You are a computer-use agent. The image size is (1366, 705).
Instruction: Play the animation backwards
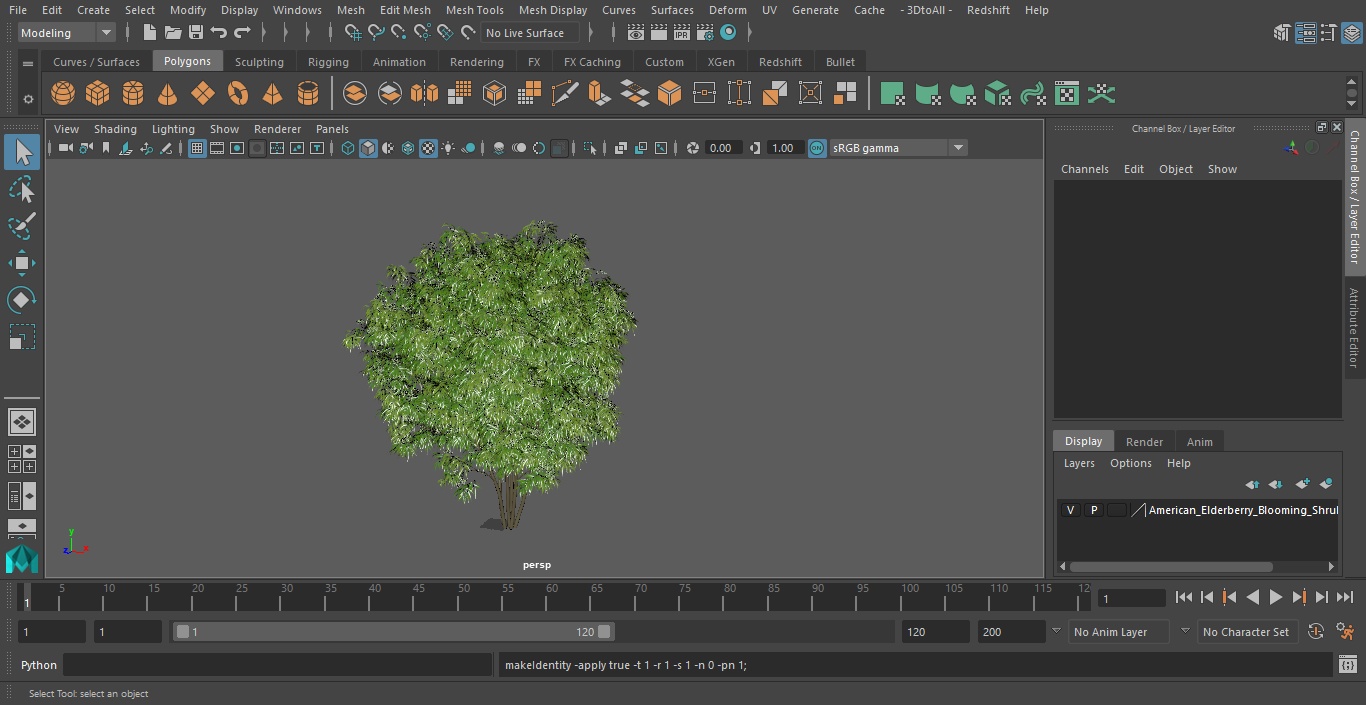(x=1252, y=597)
